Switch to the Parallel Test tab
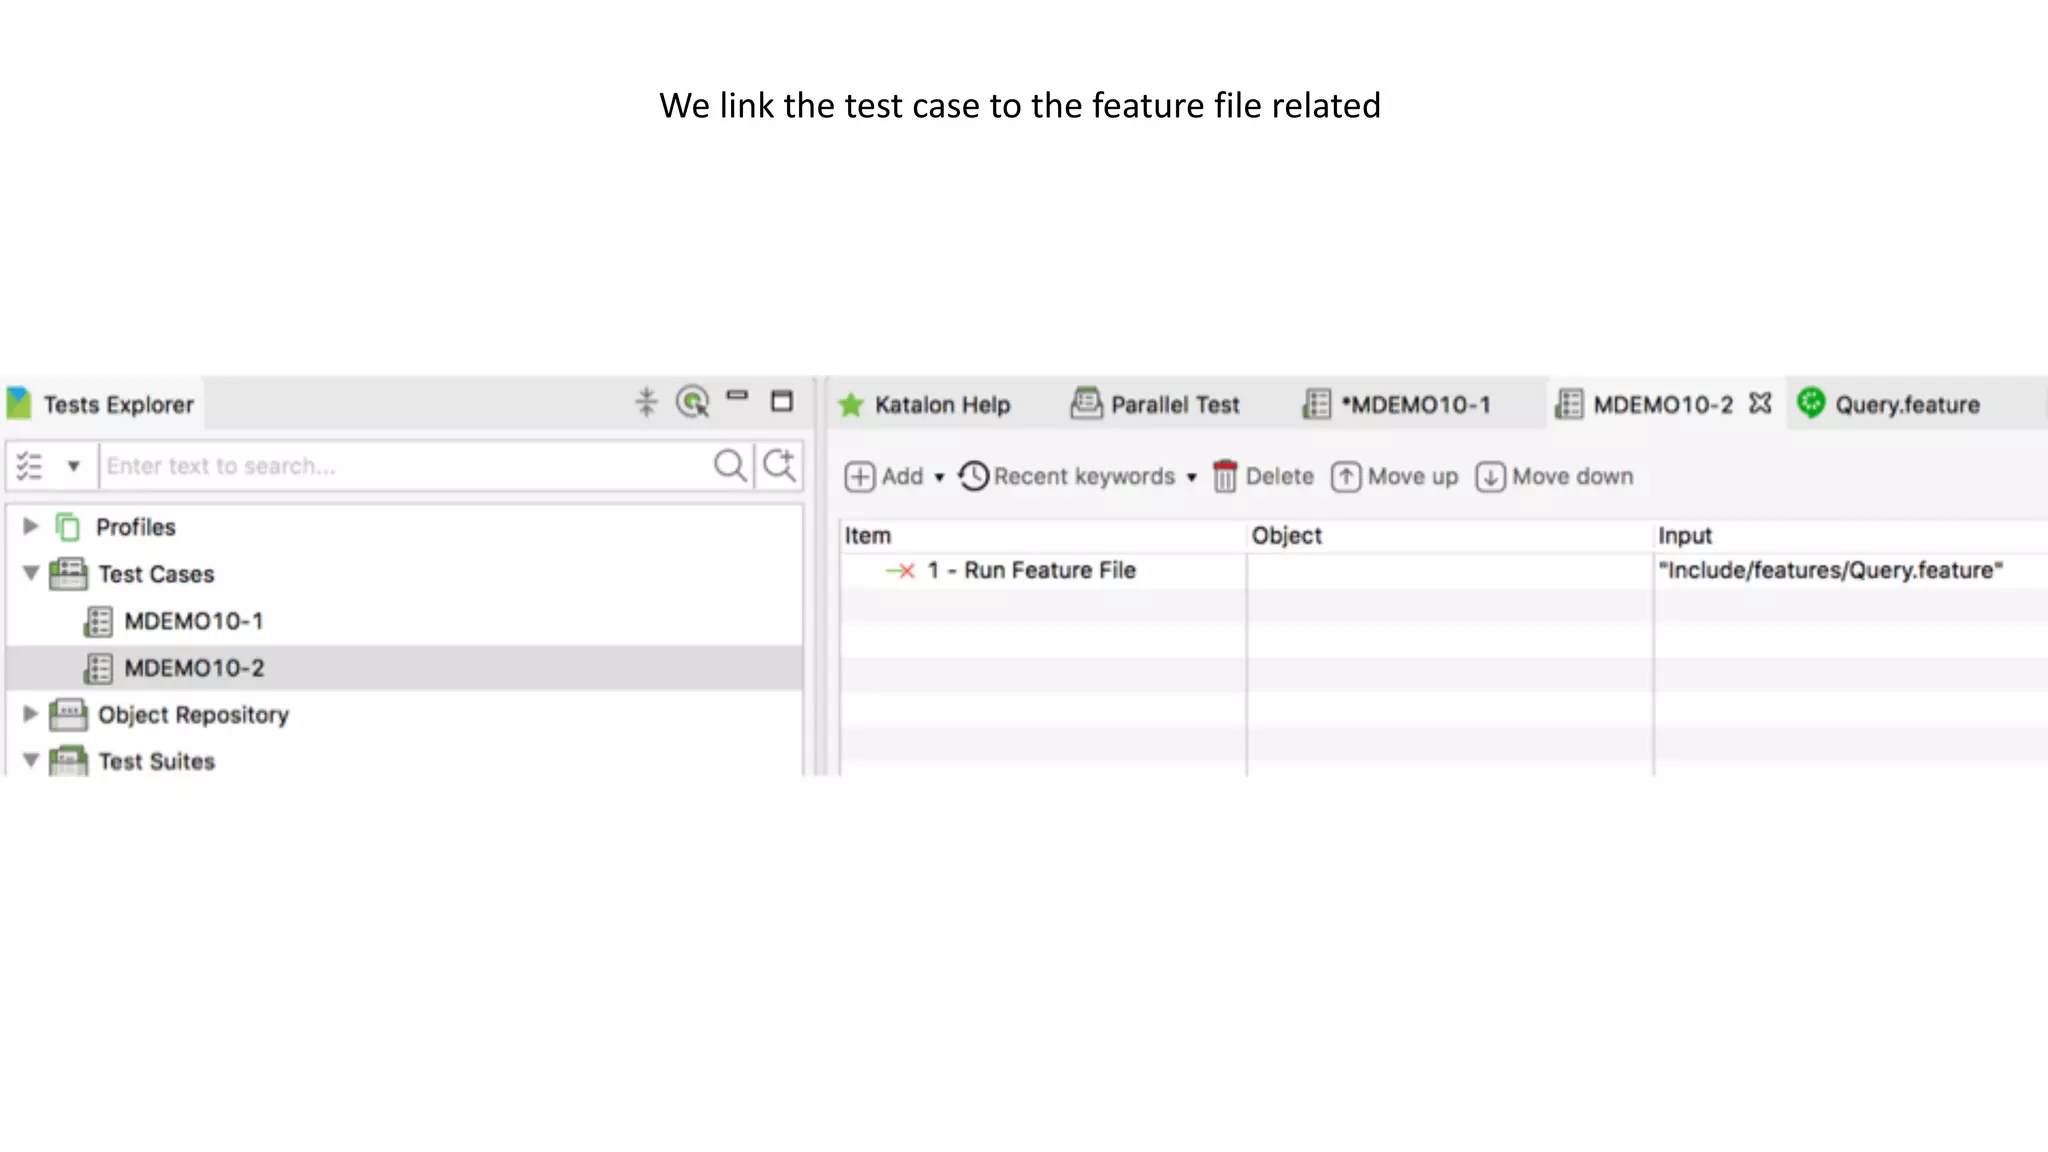The width and height of the screenshot is (2048, 1152). point(1175,405)
